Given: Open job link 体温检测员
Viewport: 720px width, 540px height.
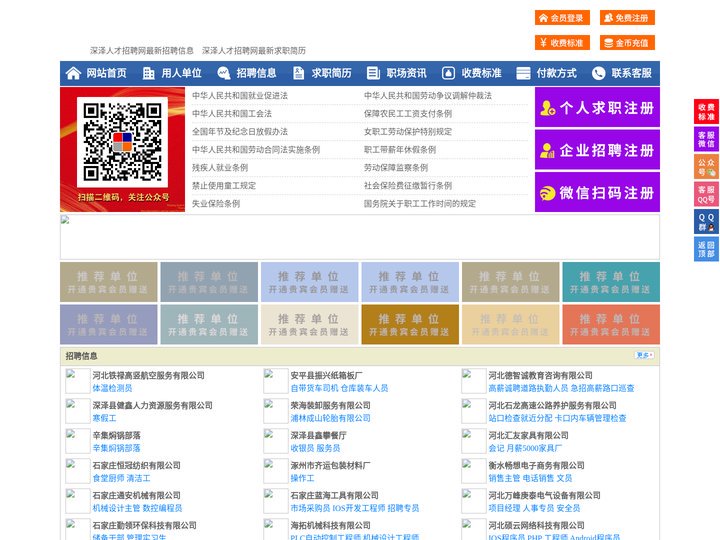Looking at the screenshot, I should point(112,388).
